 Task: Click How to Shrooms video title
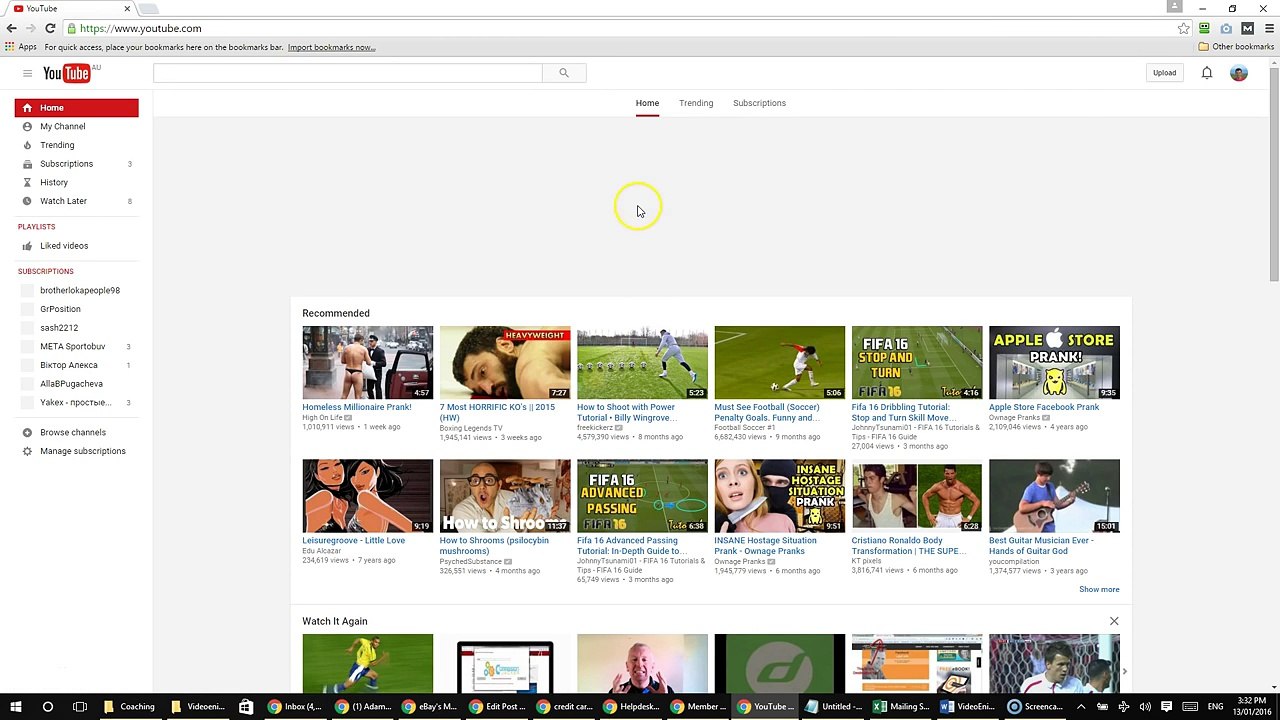pos(494,546)
